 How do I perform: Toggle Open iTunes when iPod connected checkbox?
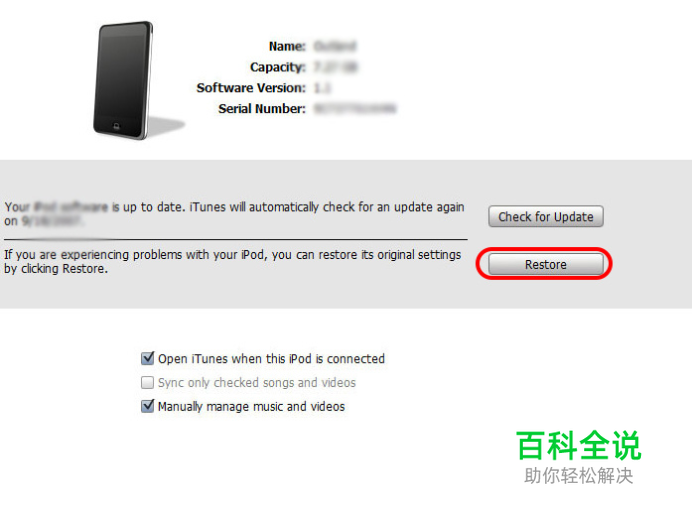coord(147,358)
